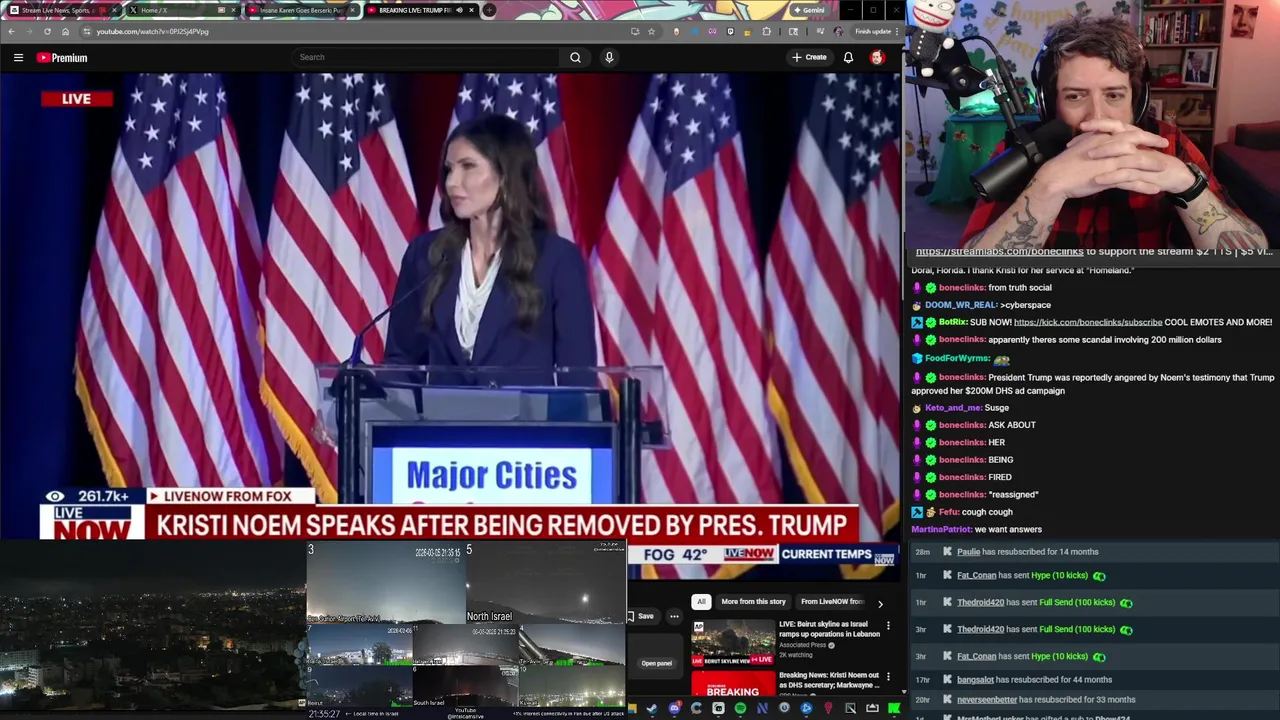Click Keto_and_me username in chat
Image resolution: width=1280 pixels, height=720 pixels.
(x=953, y=408)
